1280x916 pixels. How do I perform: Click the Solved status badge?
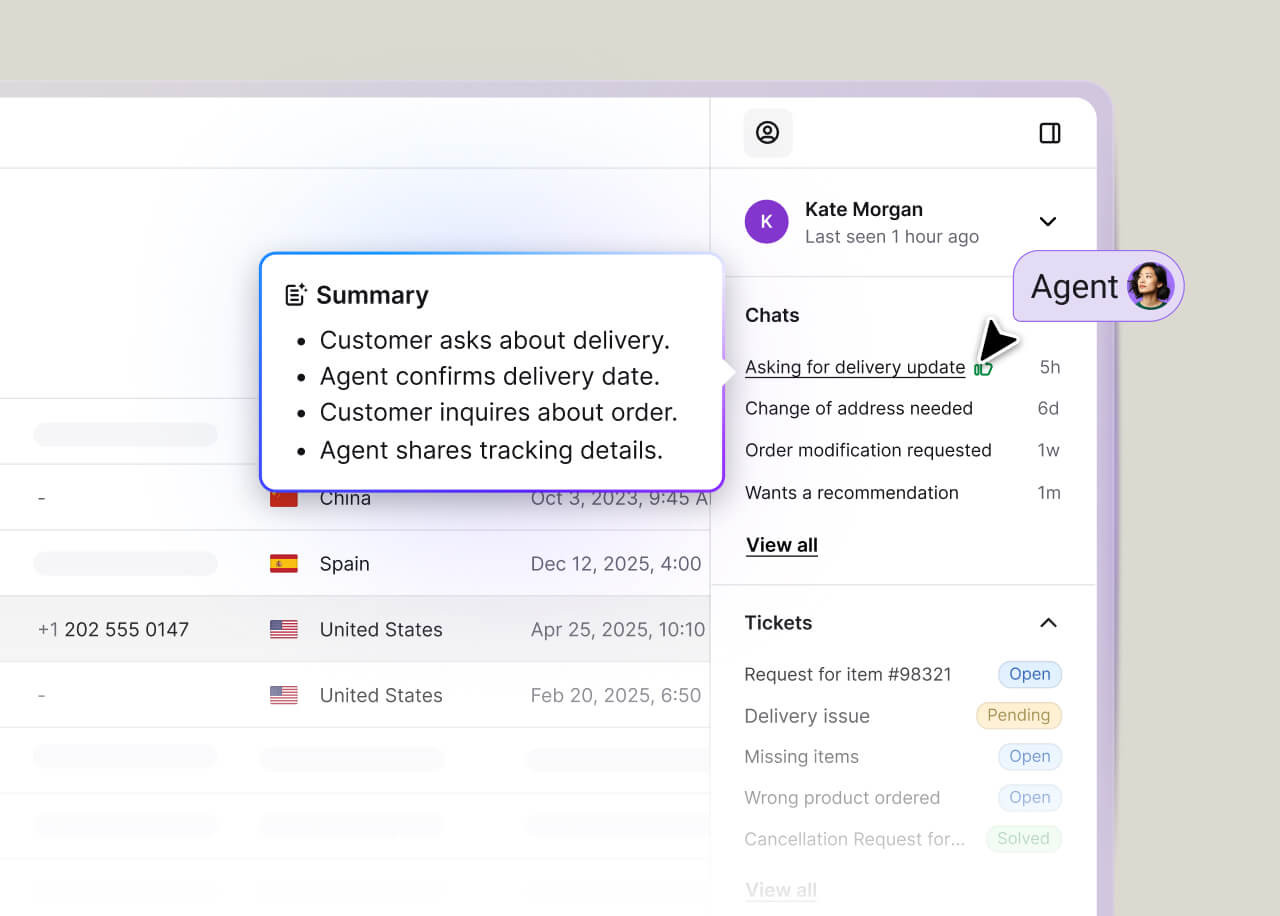[x=1023, y=838]
